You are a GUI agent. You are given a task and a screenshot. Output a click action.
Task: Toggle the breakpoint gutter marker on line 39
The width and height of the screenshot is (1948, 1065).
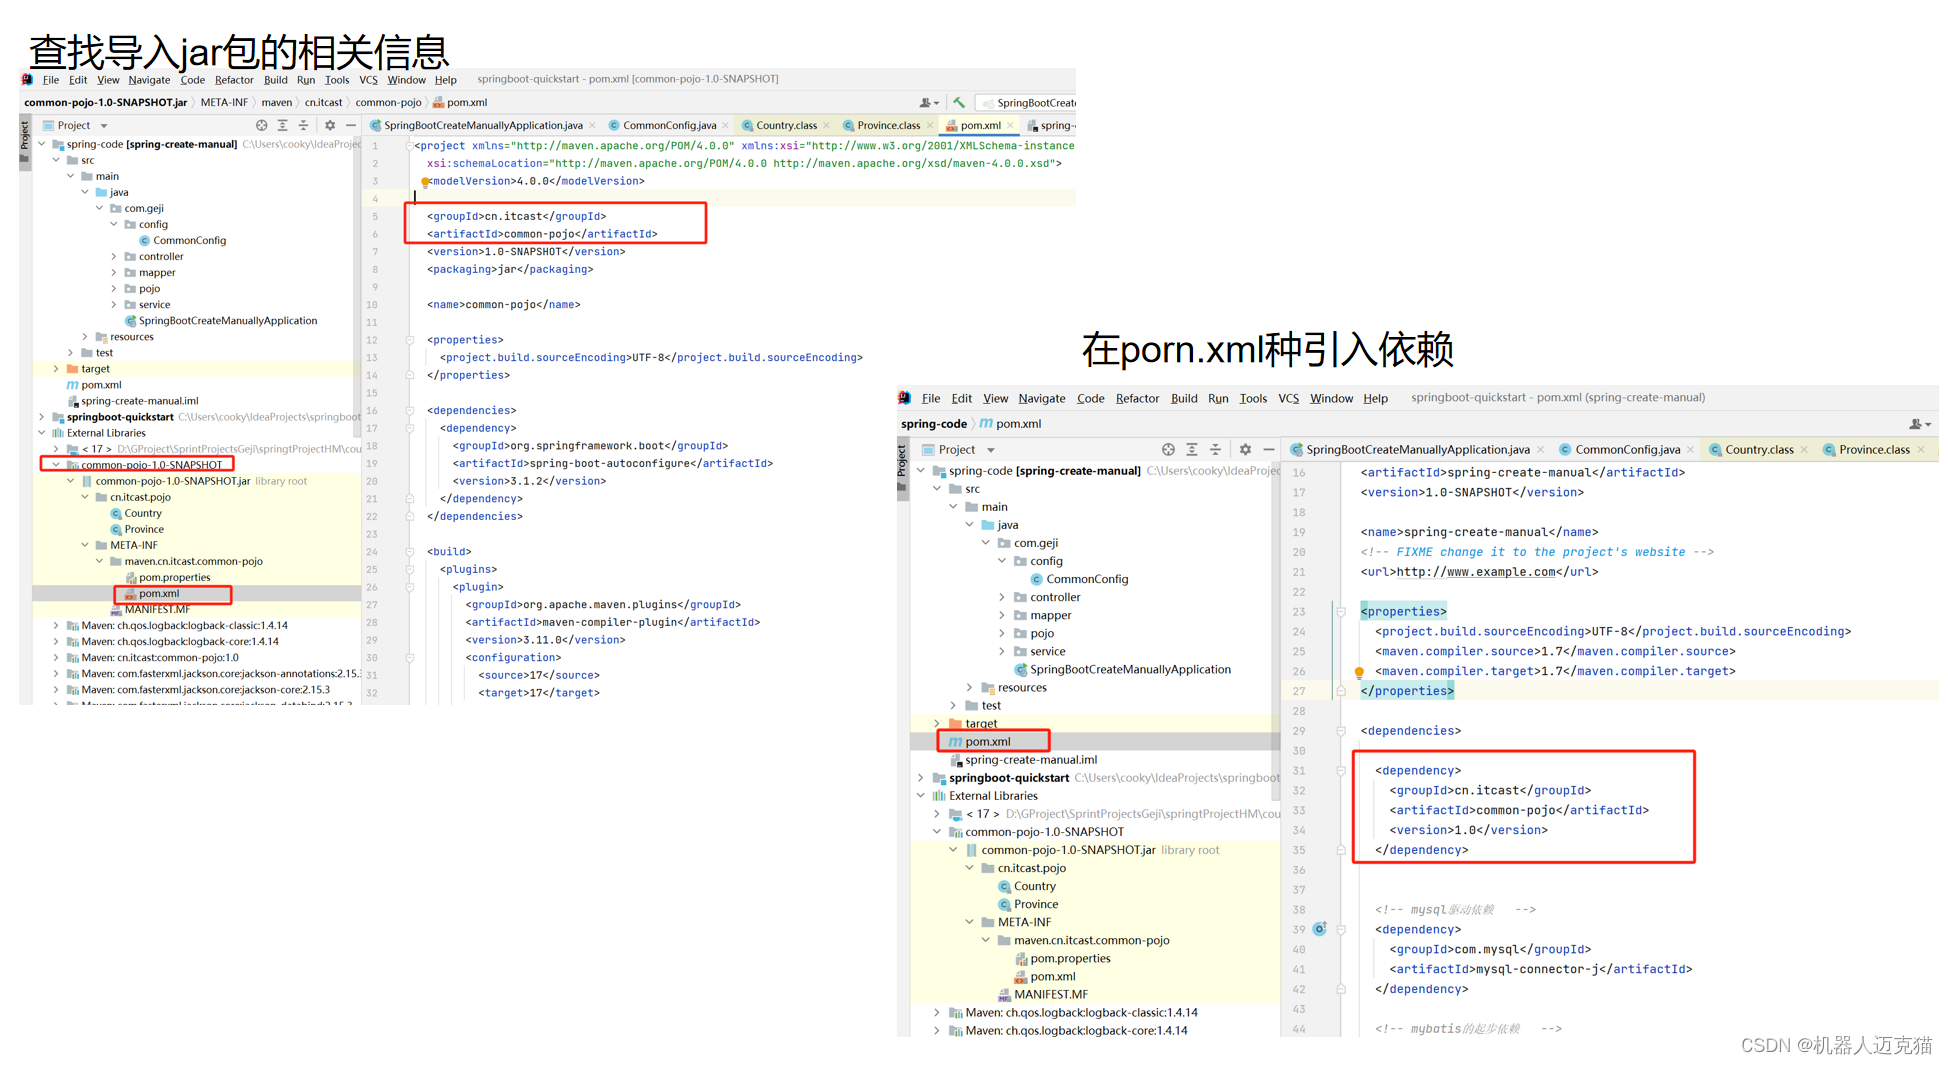1319,929
